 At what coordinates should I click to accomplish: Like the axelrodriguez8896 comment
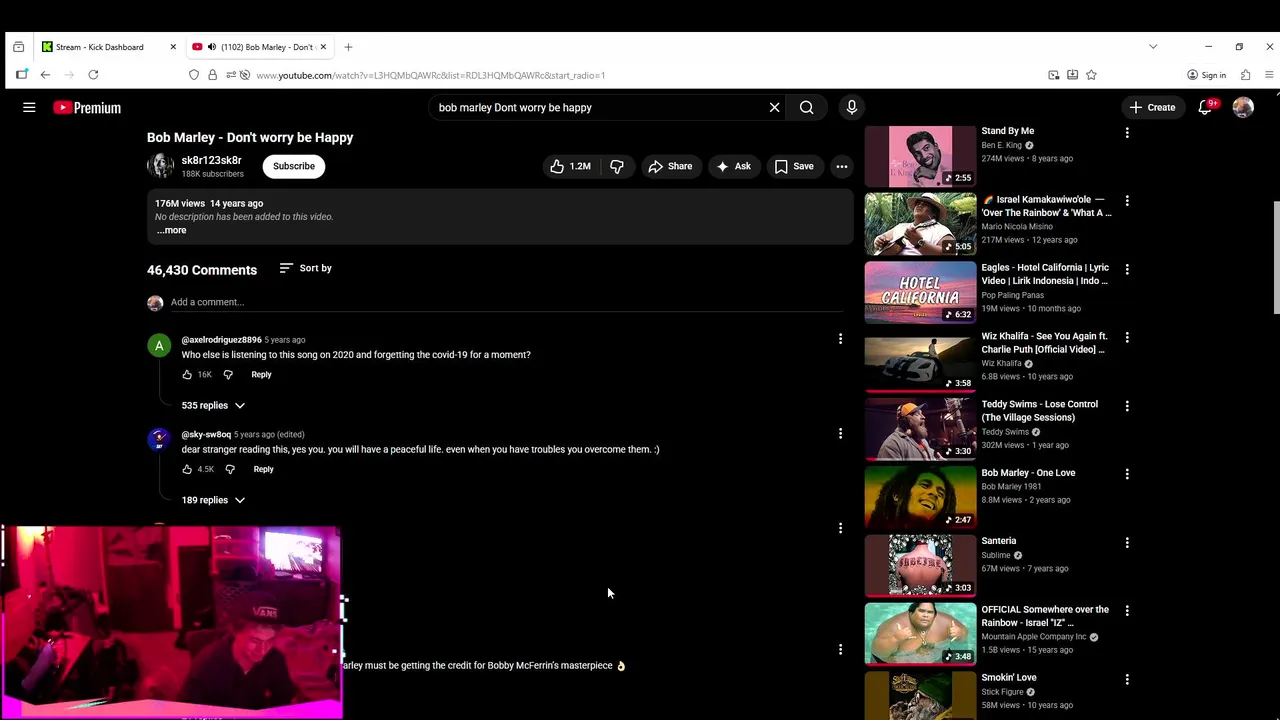click(187, 375)
